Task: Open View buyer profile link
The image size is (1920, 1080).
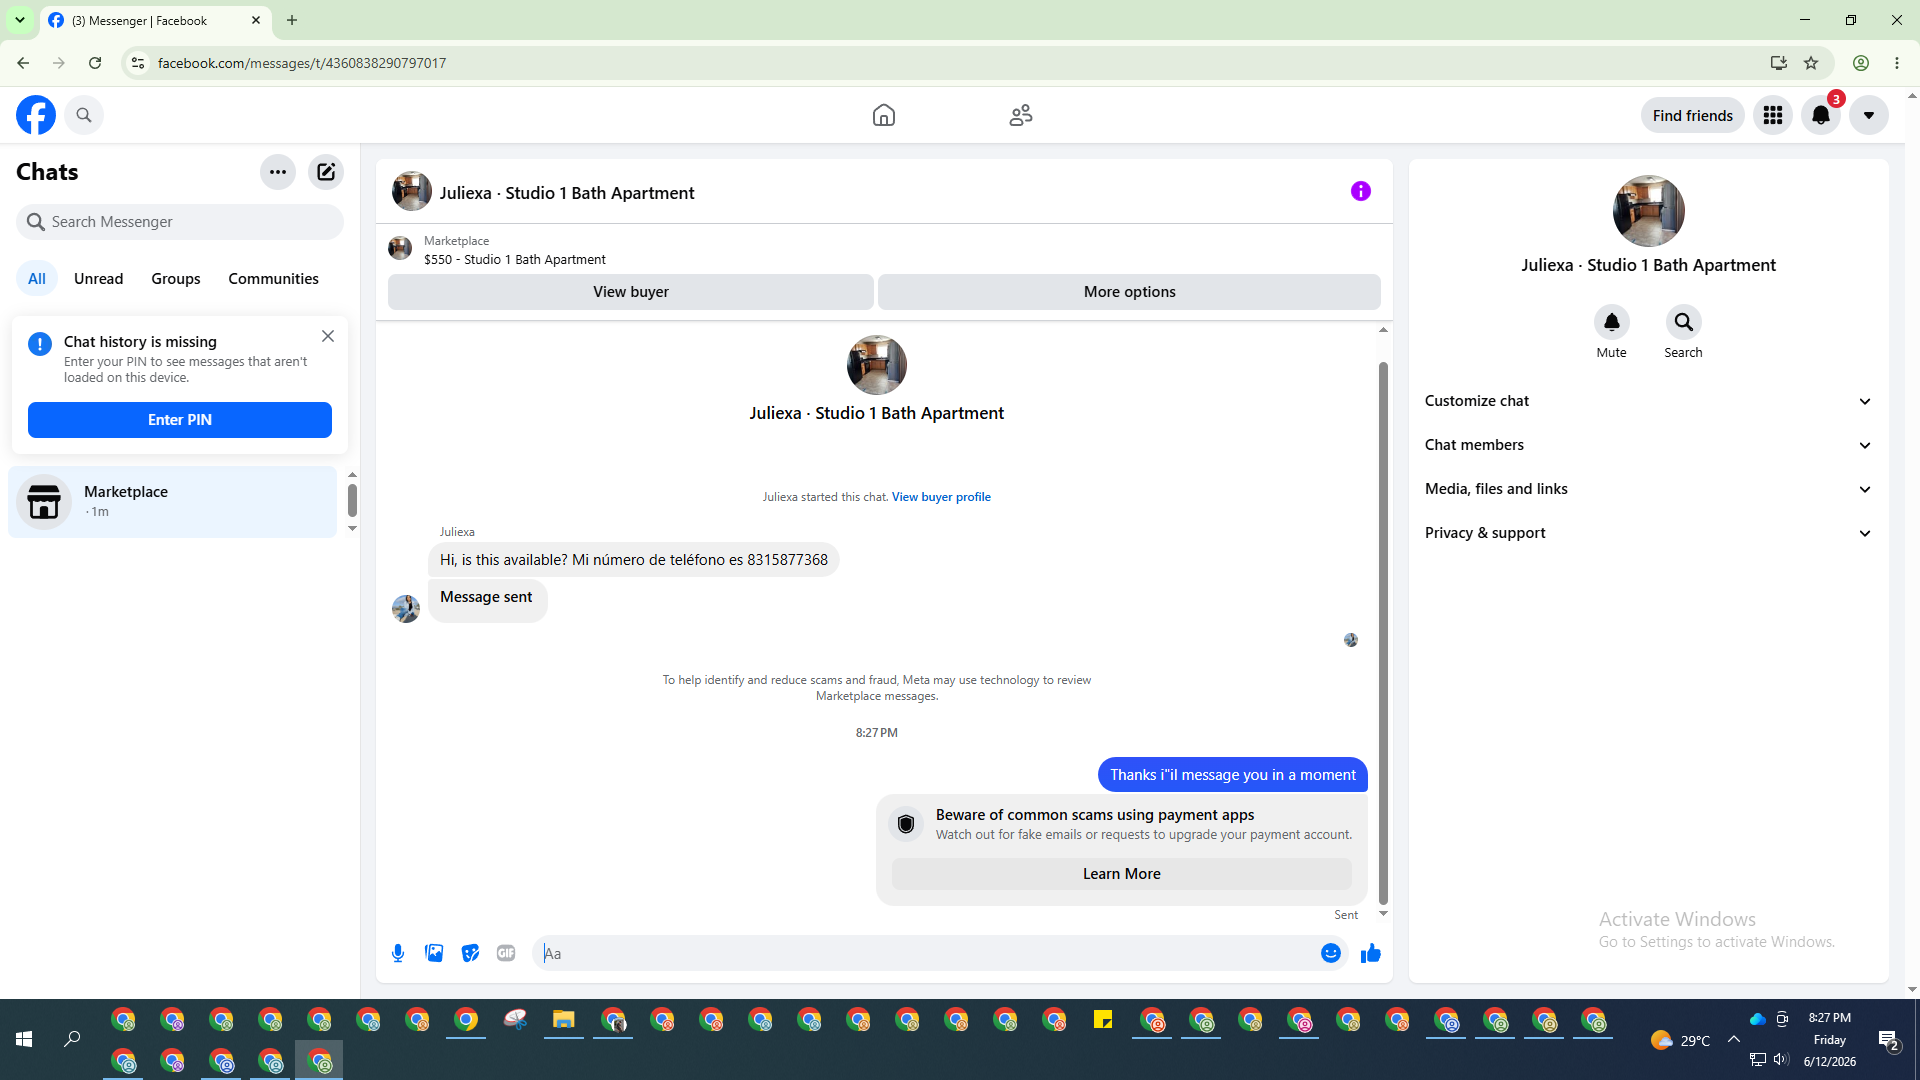Action: tap(941, 497)
